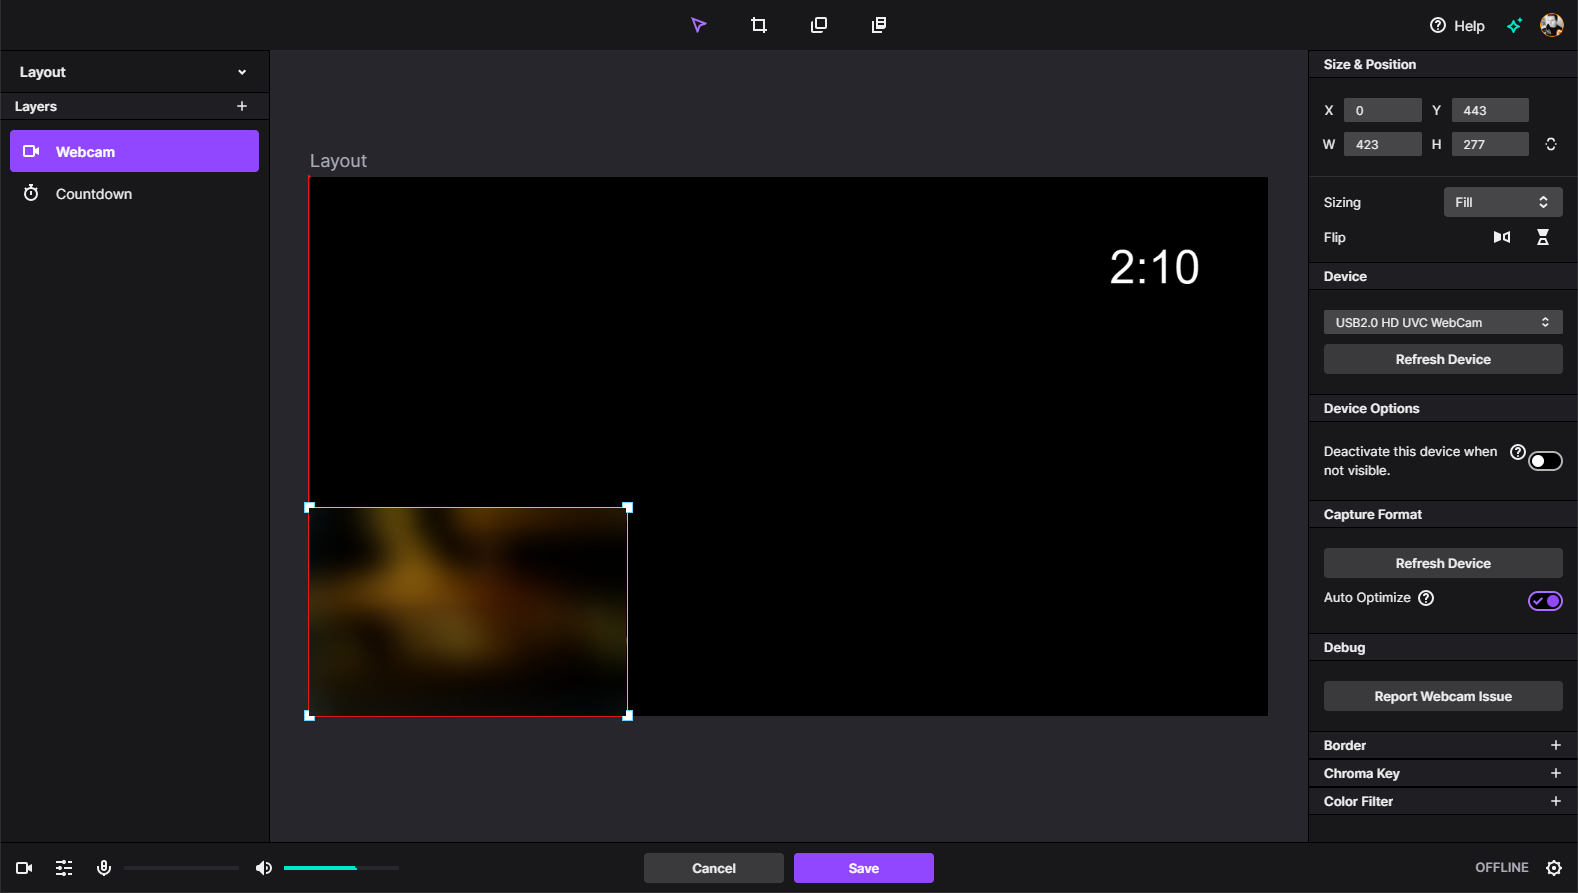The width and height of the screenshot is (1578, 893).
Task: Add a new layer with plus icon
Action: (242, 106)
